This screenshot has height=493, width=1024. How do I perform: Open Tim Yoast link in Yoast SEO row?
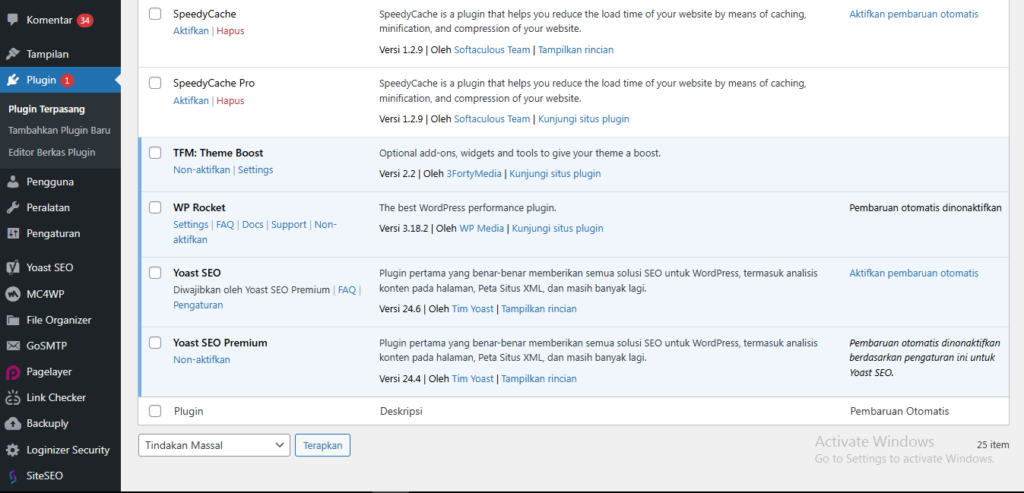(x=473, y=309)
